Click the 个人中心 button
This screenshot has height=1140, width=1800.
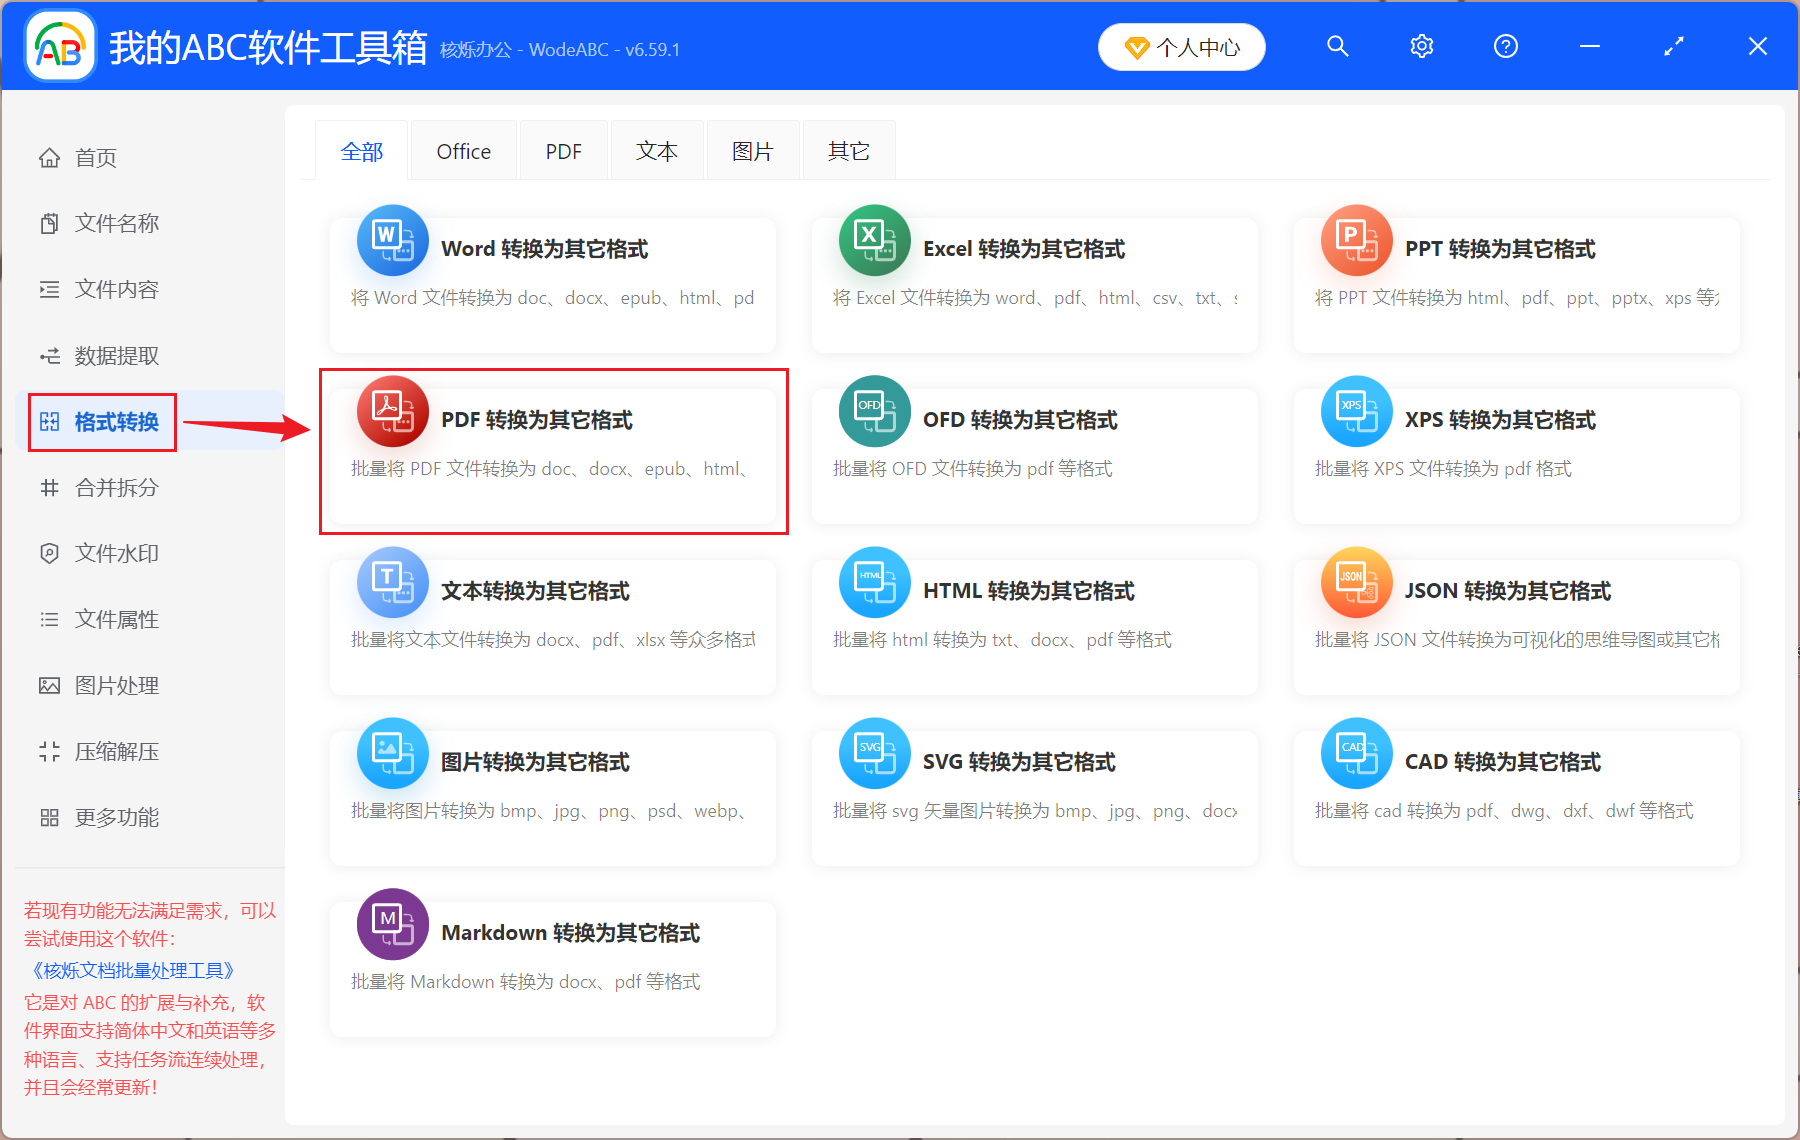point(1181,46)
